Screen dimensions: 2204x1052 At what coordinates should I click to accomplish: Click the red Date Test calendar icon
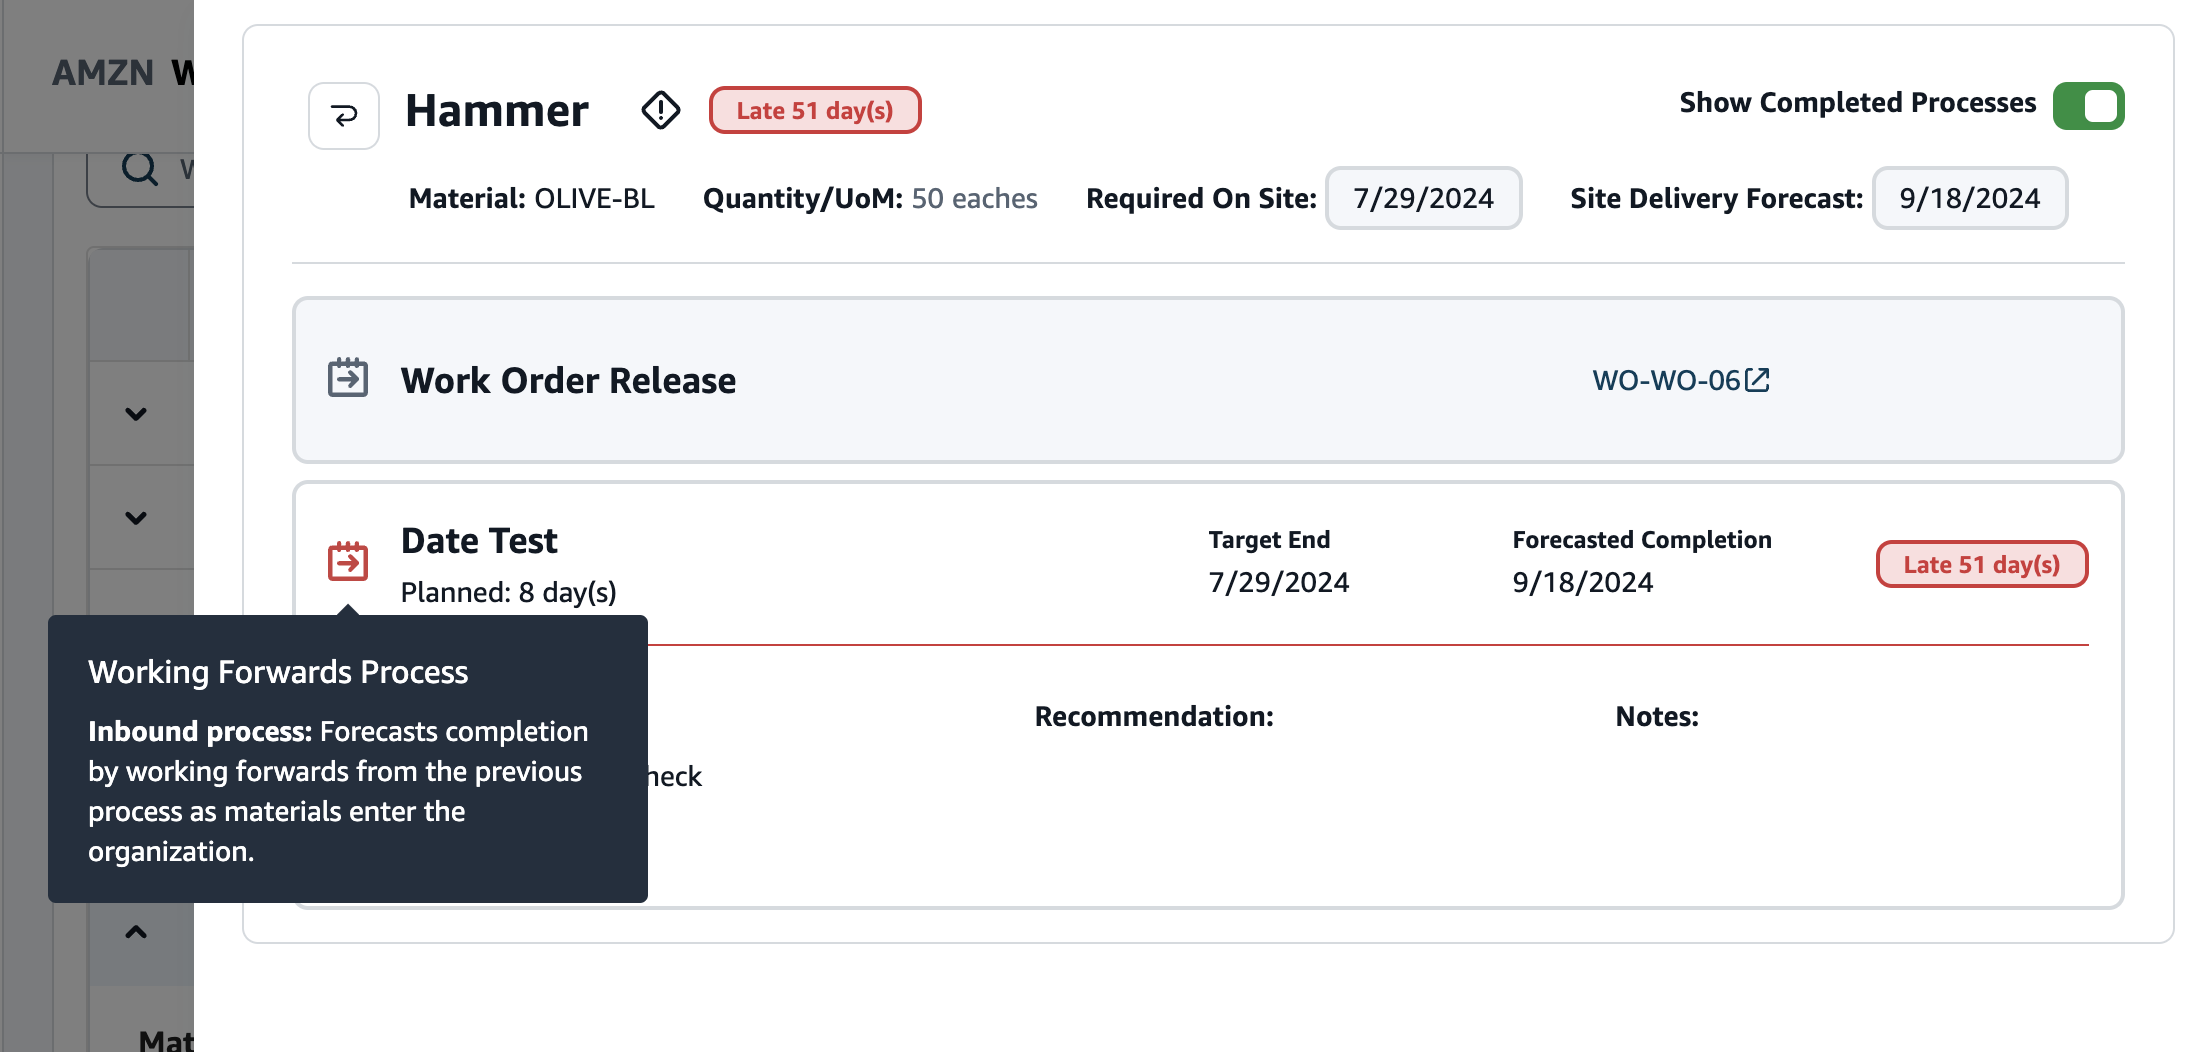(348, 561)
